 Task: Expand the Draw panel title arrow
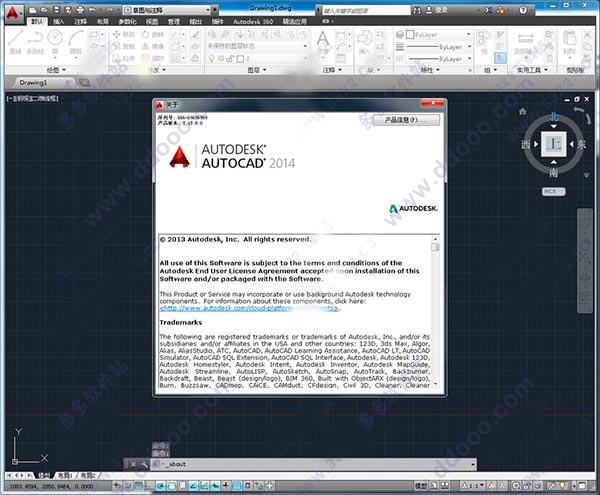tap(64, 70)
